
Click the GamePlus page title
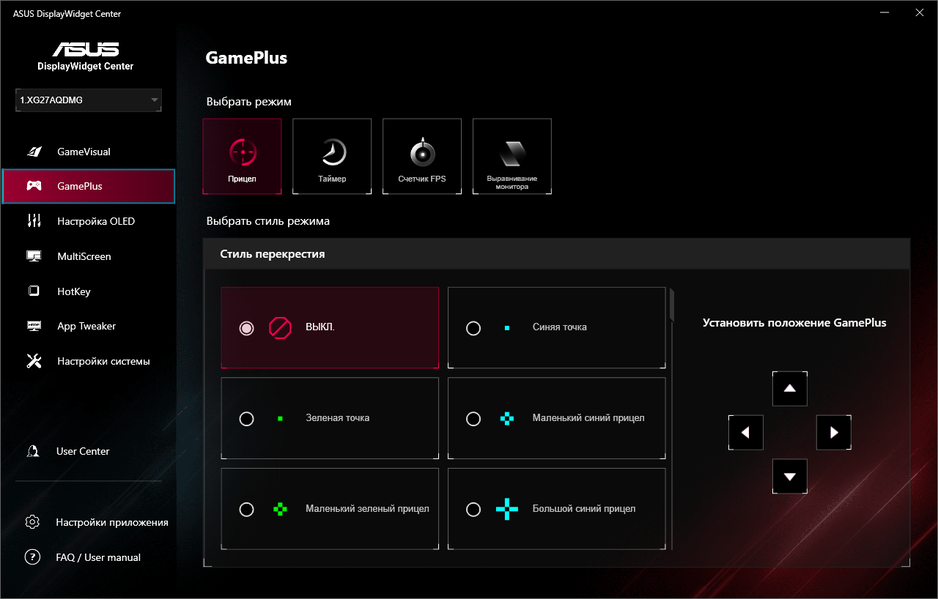pyautogui.click(x=246, y=58)
